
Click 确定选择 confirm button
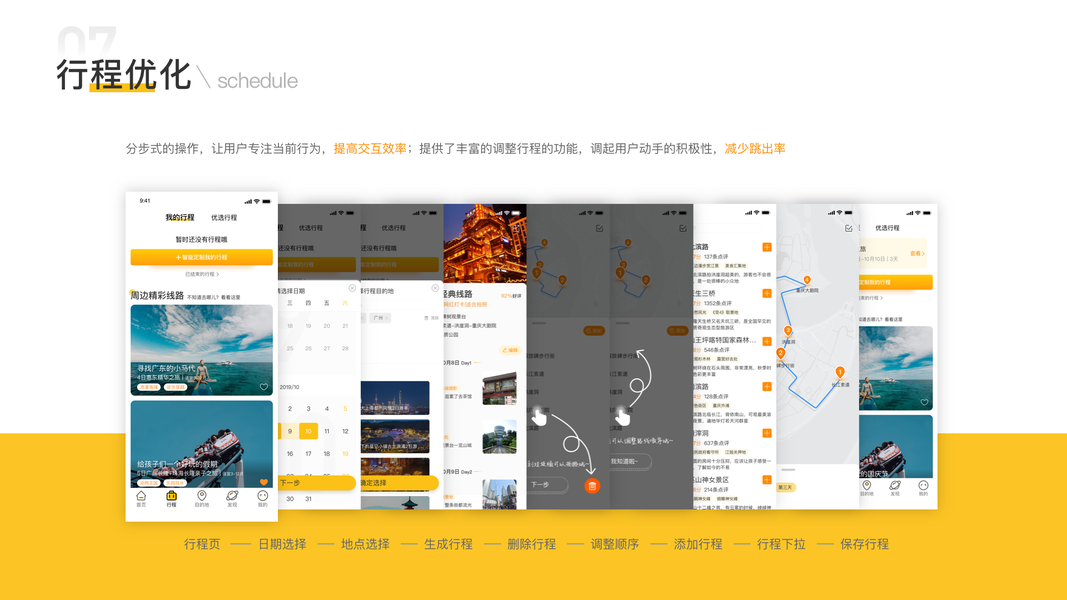tap(400, 483)
